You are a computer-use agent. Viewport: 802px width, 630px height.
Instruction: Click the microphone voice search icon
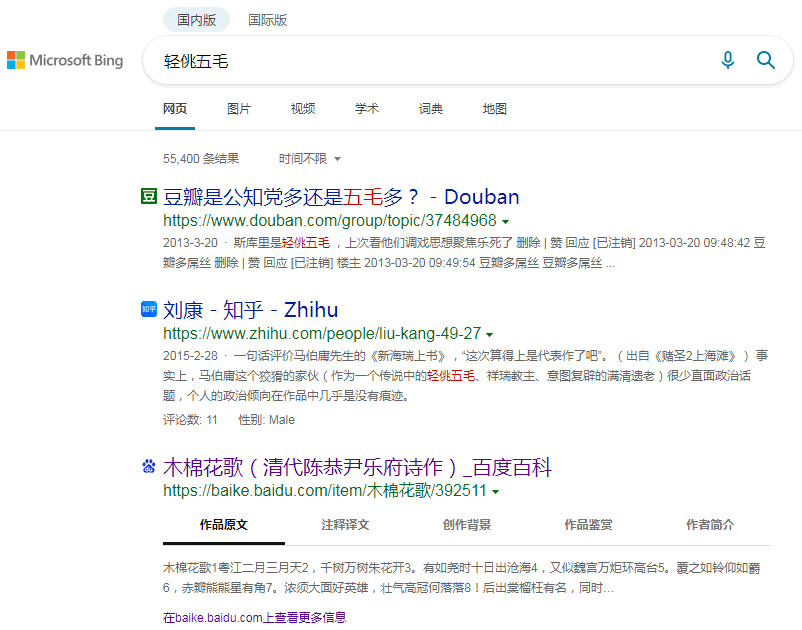[727, 60]
